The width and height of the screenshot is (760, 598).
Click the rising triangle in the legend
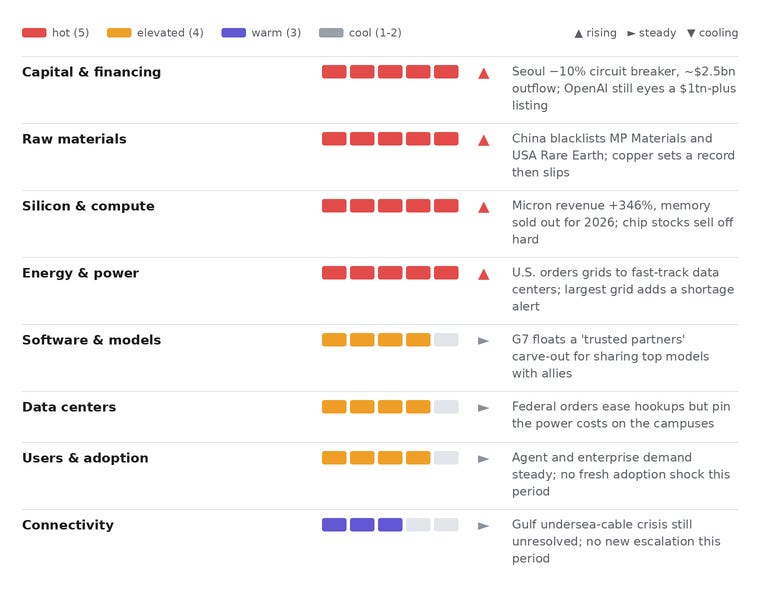(578, 33)
